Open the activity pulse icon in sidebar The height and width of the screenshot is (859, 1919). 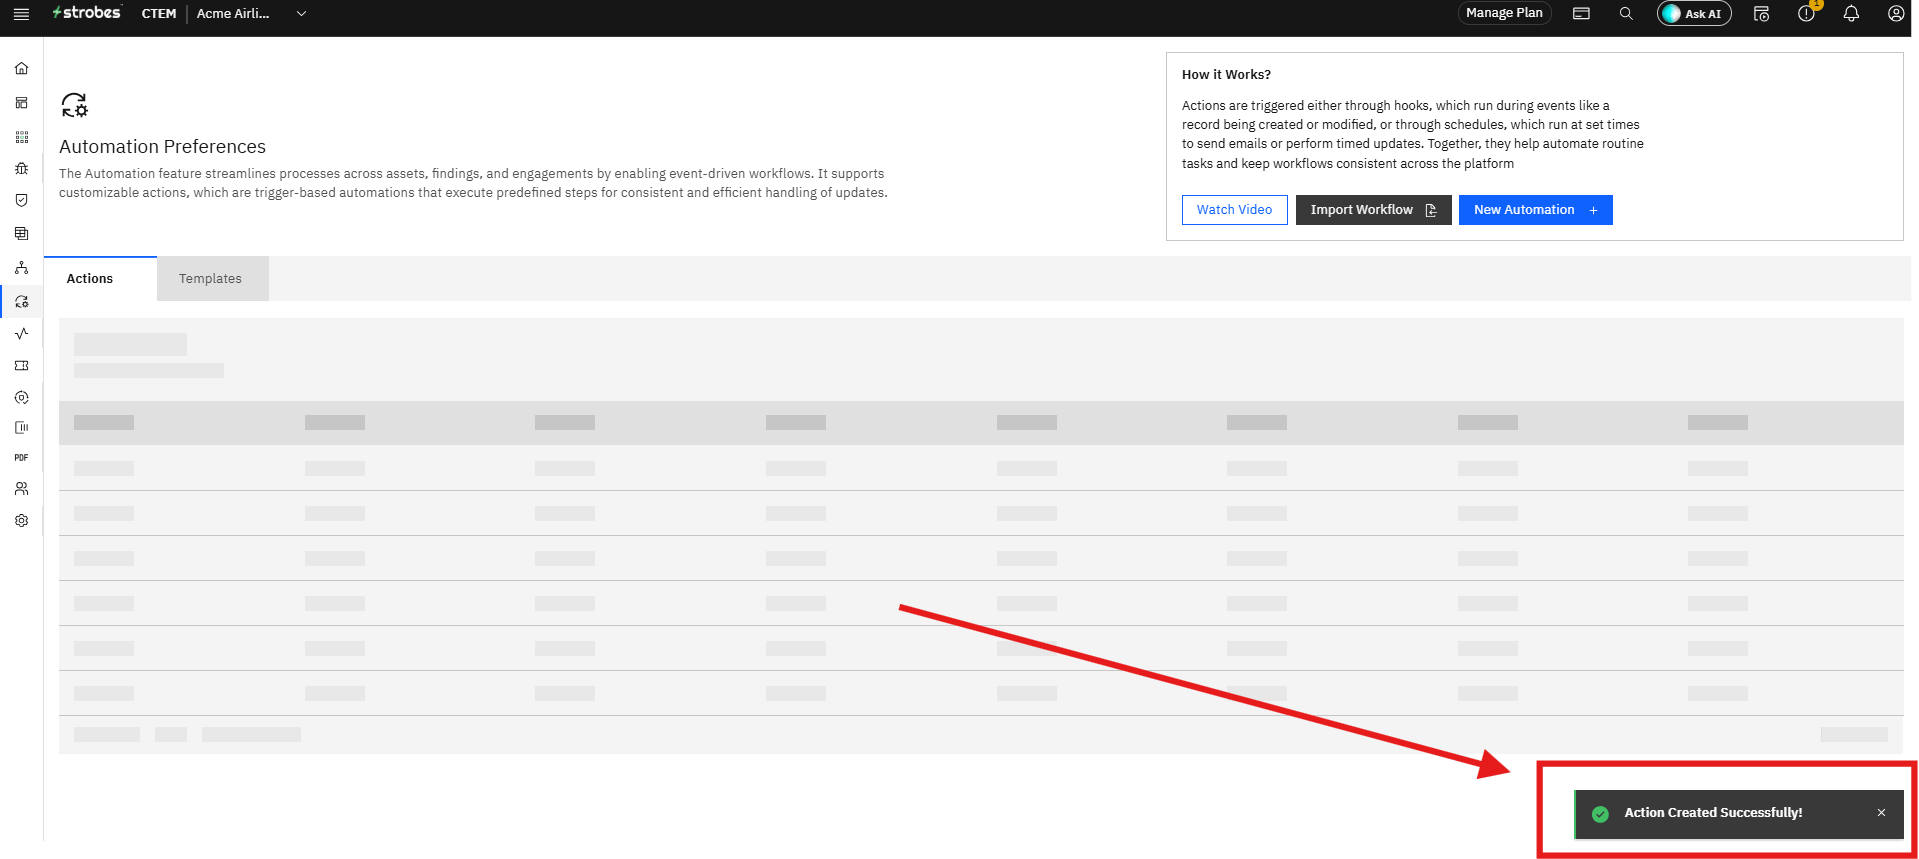(x=21, y=333)
